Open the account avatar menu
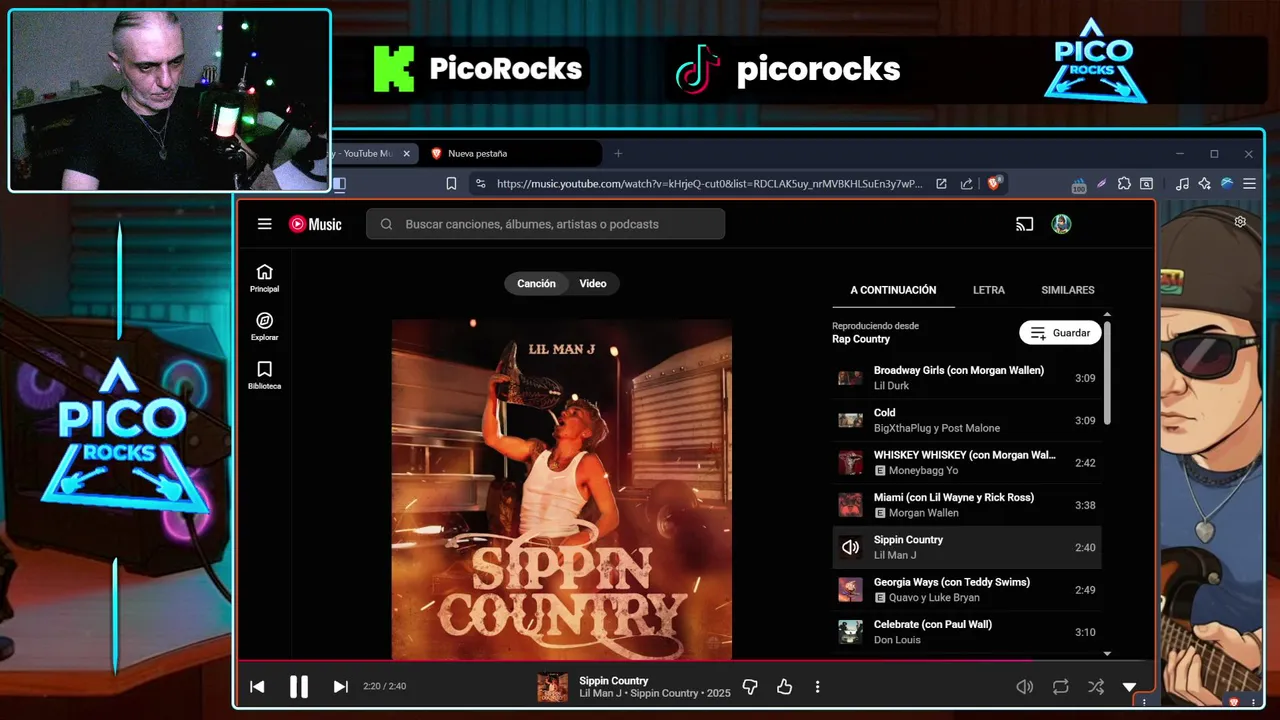 pyautogui.click(x=1061, y=224)
